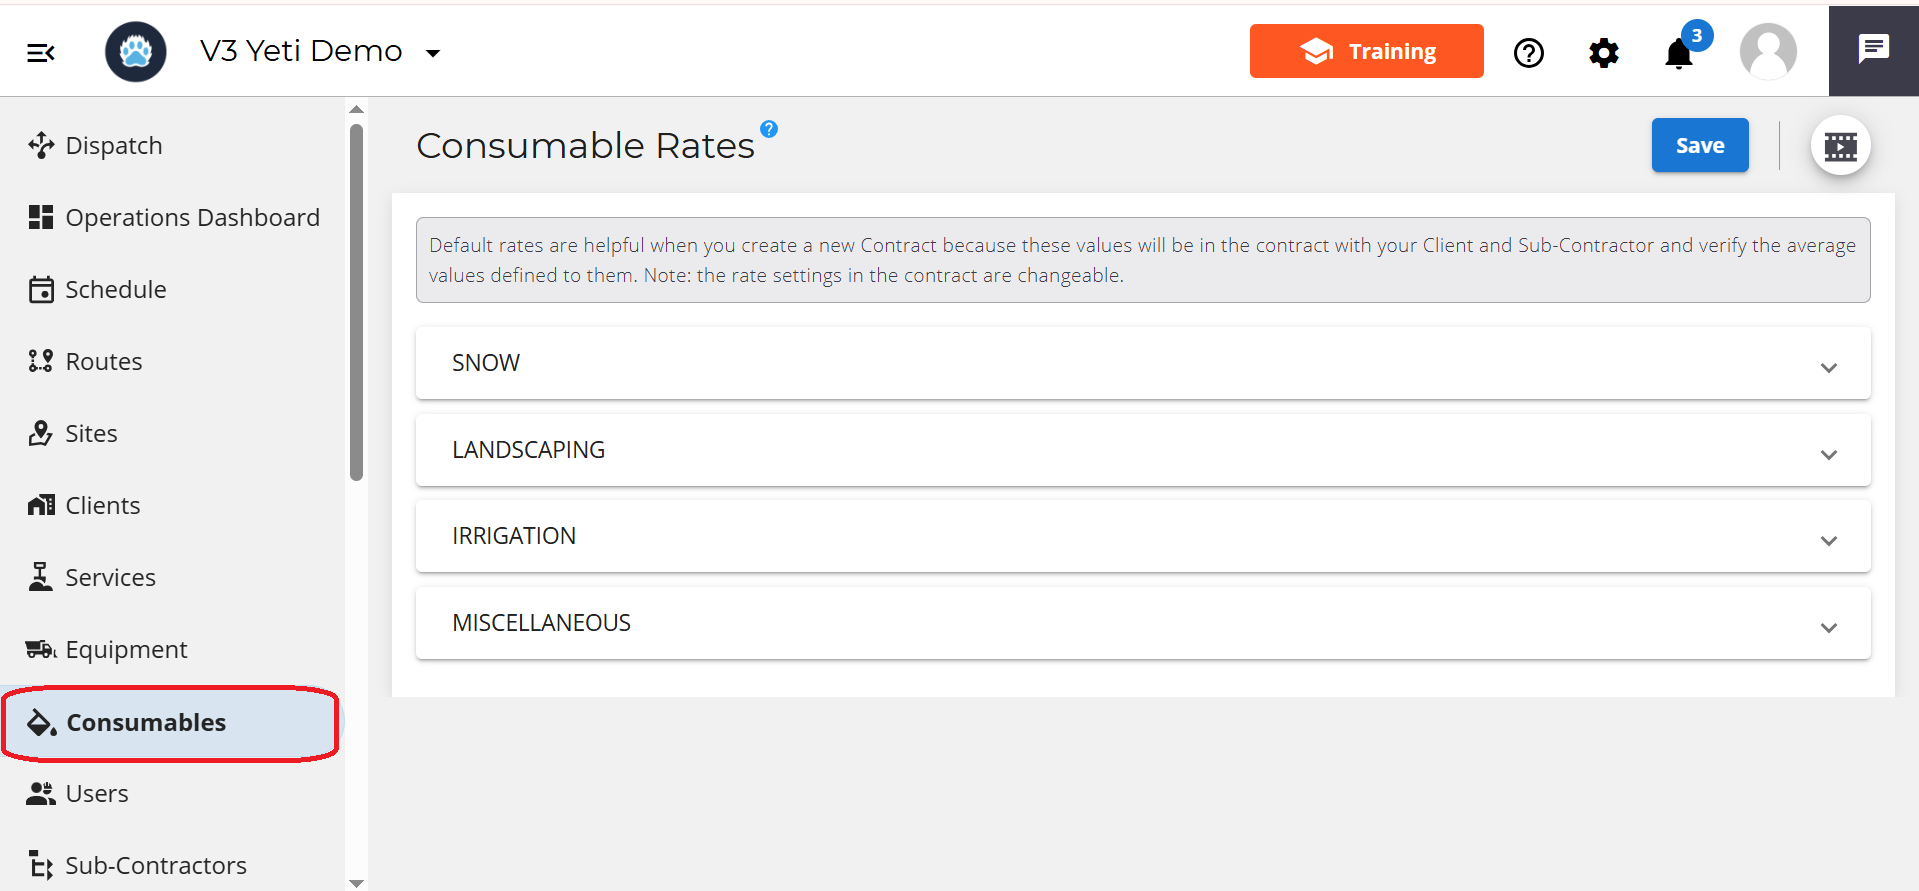Collapse the sidebar with the hamburger menu icon
The width and height of the screenshot is (1919, 891).
click(41, 52)
